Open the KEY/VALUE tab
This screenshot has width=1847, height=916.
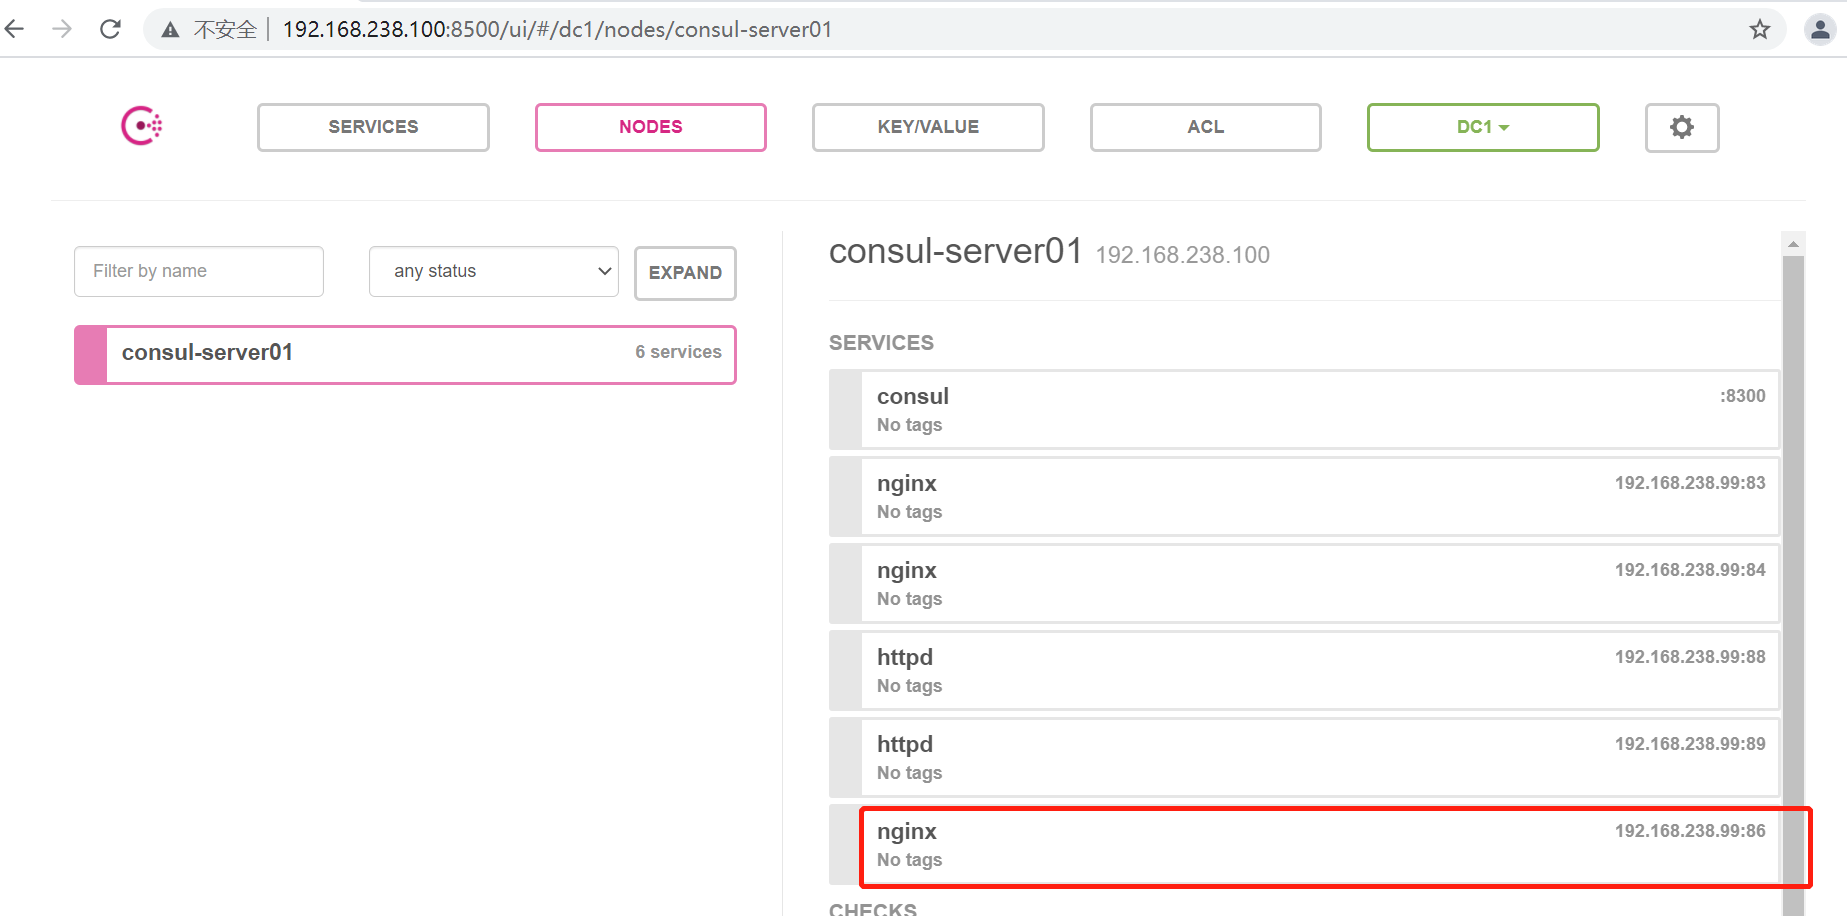[x=928, y=127]
